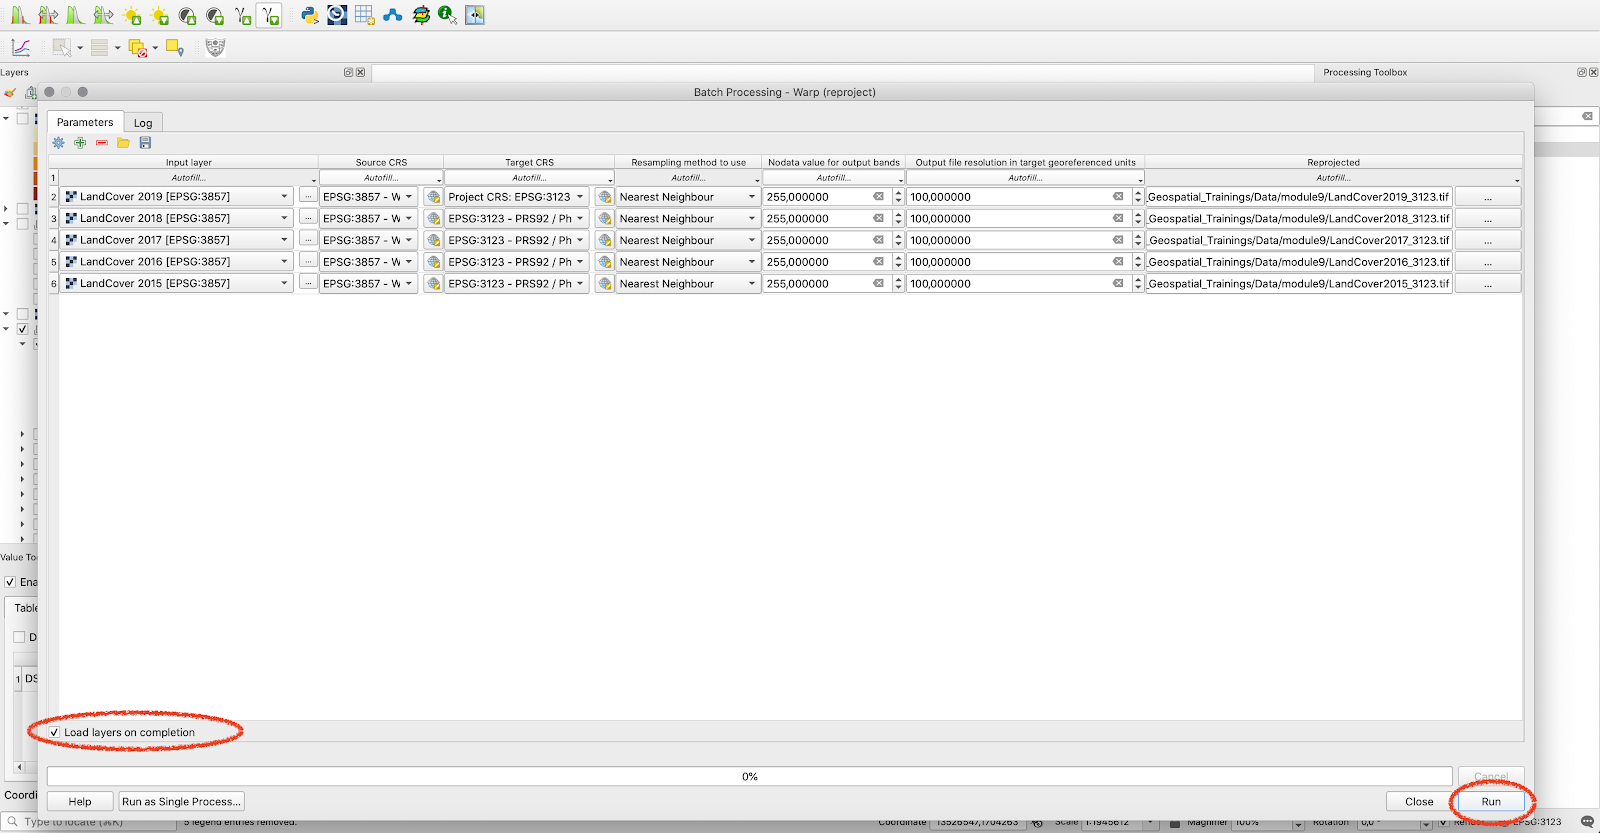Click the first histogram stretch icon in toolbar

tap(20, 15)
